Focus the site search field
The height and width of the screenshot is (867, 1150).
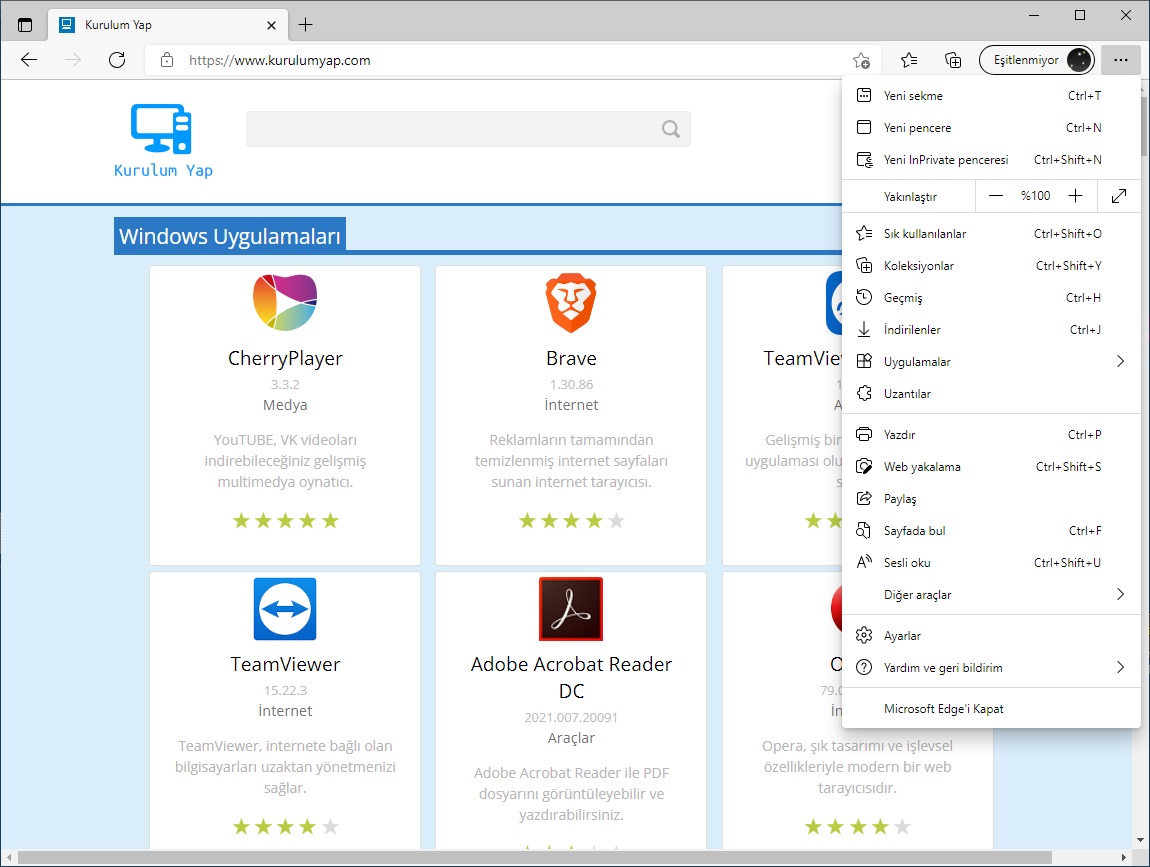click(x=468, y=129)
